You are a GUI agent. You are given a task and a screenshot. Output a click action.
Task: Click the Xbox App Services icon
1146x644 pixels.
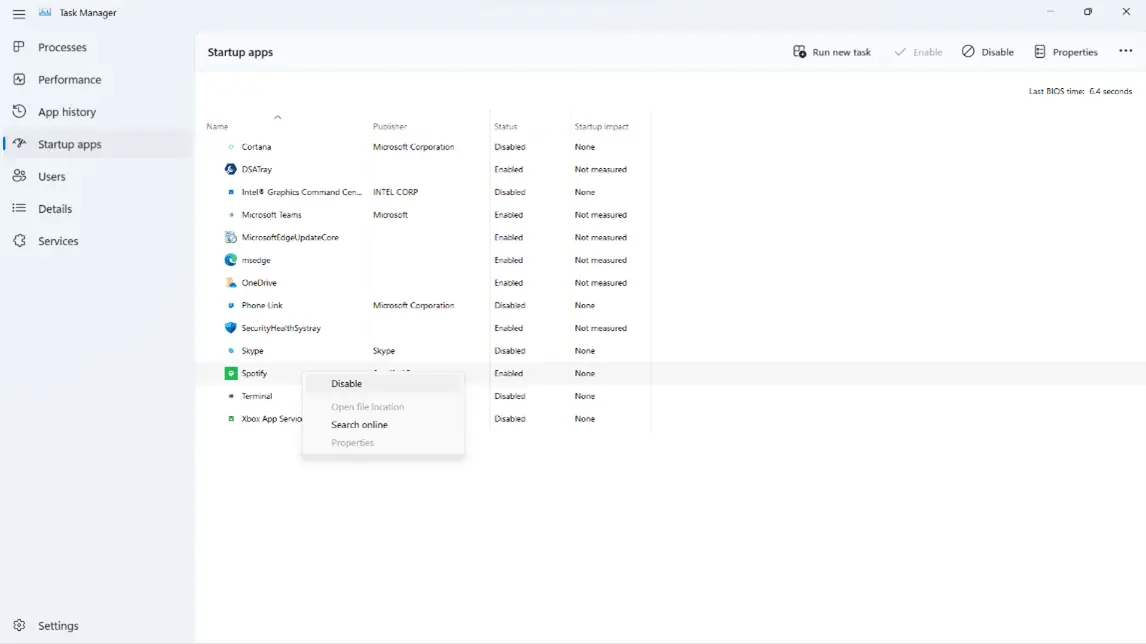pyautogui.click(x=231, y=418)
